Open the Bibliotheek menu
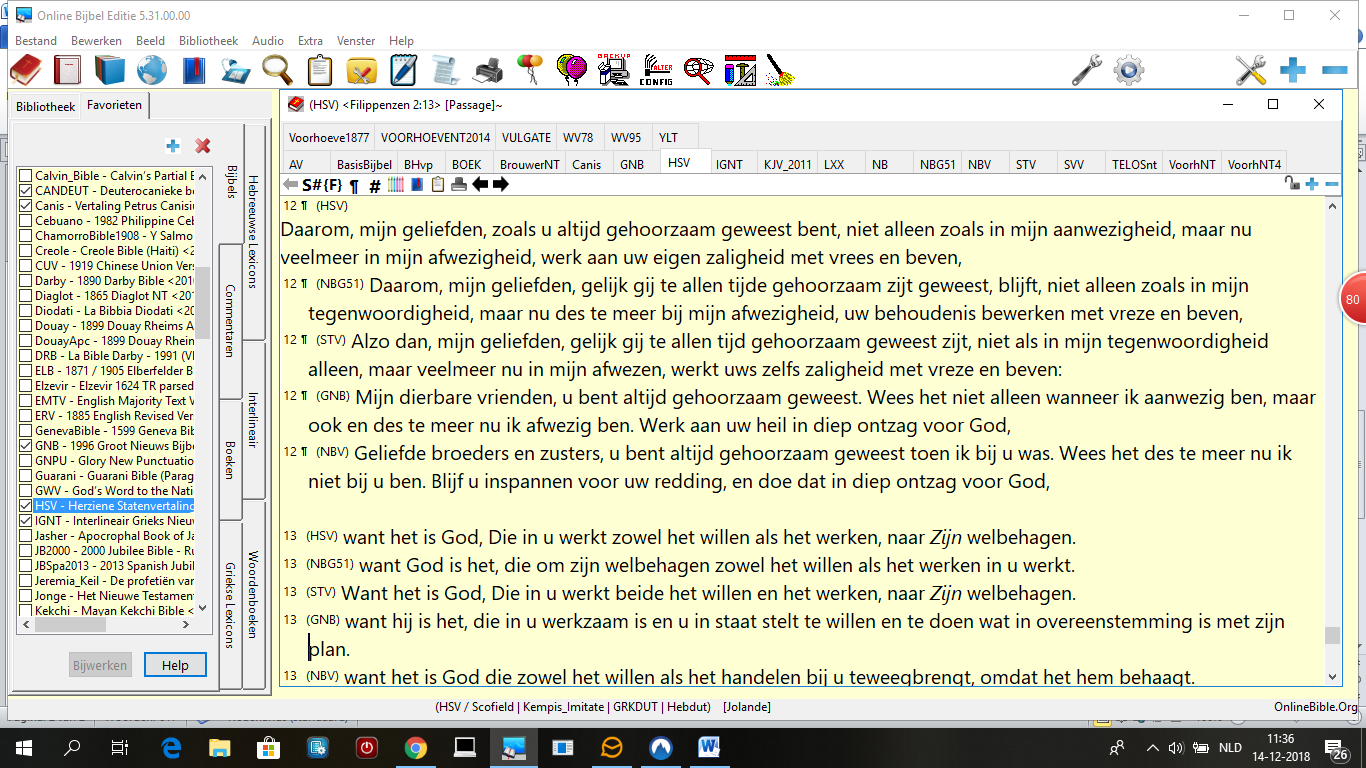Screen dimensions: 1366x768 (208, 41)
